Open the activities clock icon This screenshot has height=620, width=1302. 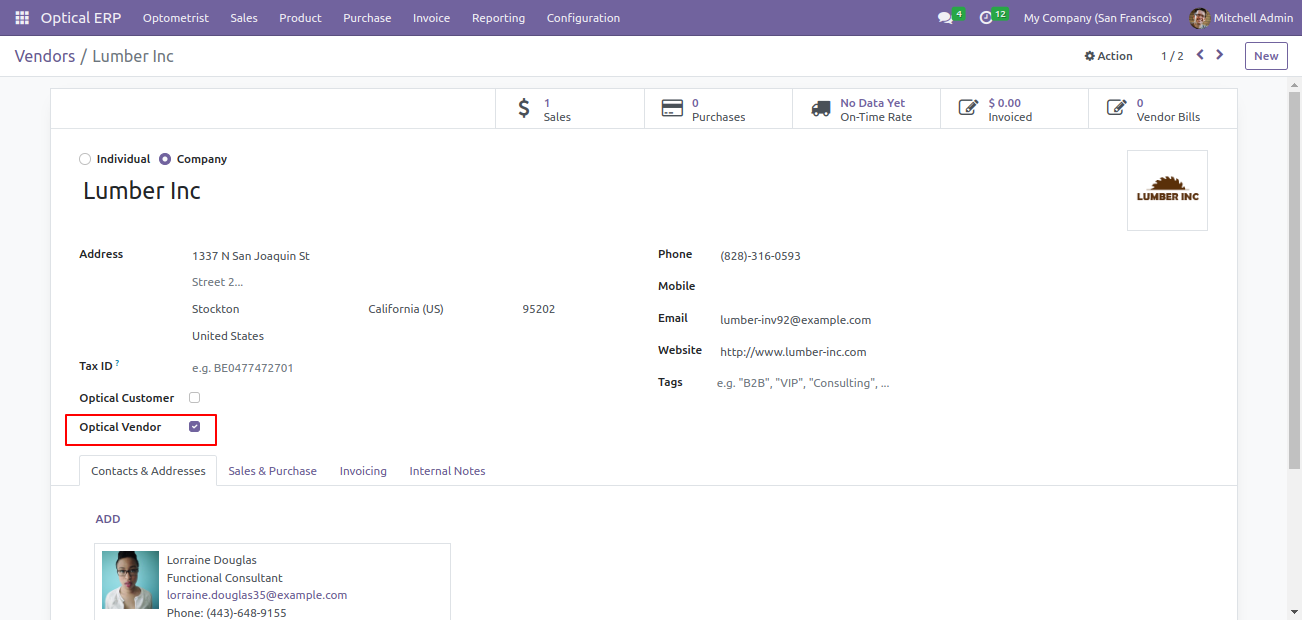[986, 18]
